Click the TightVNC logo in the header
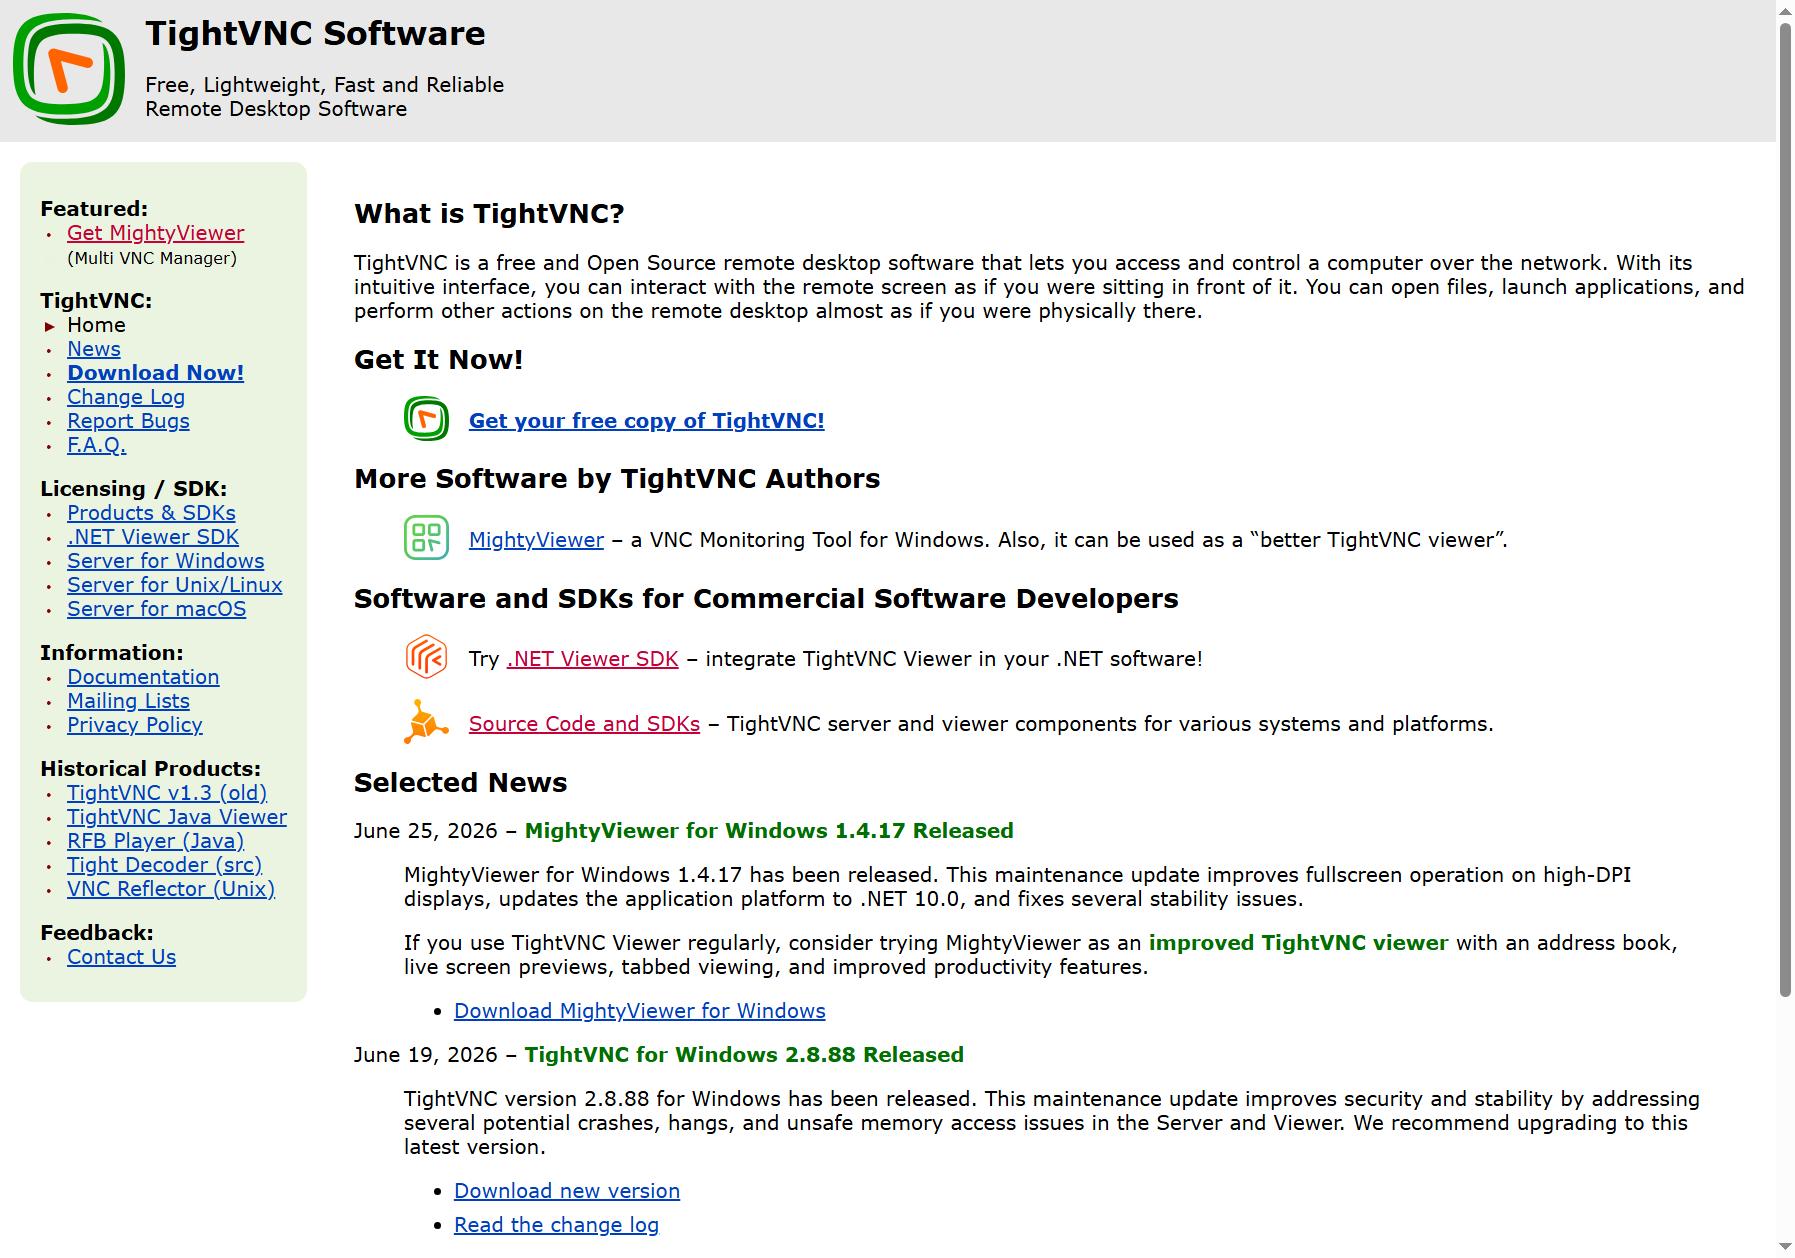 point(69,69)
